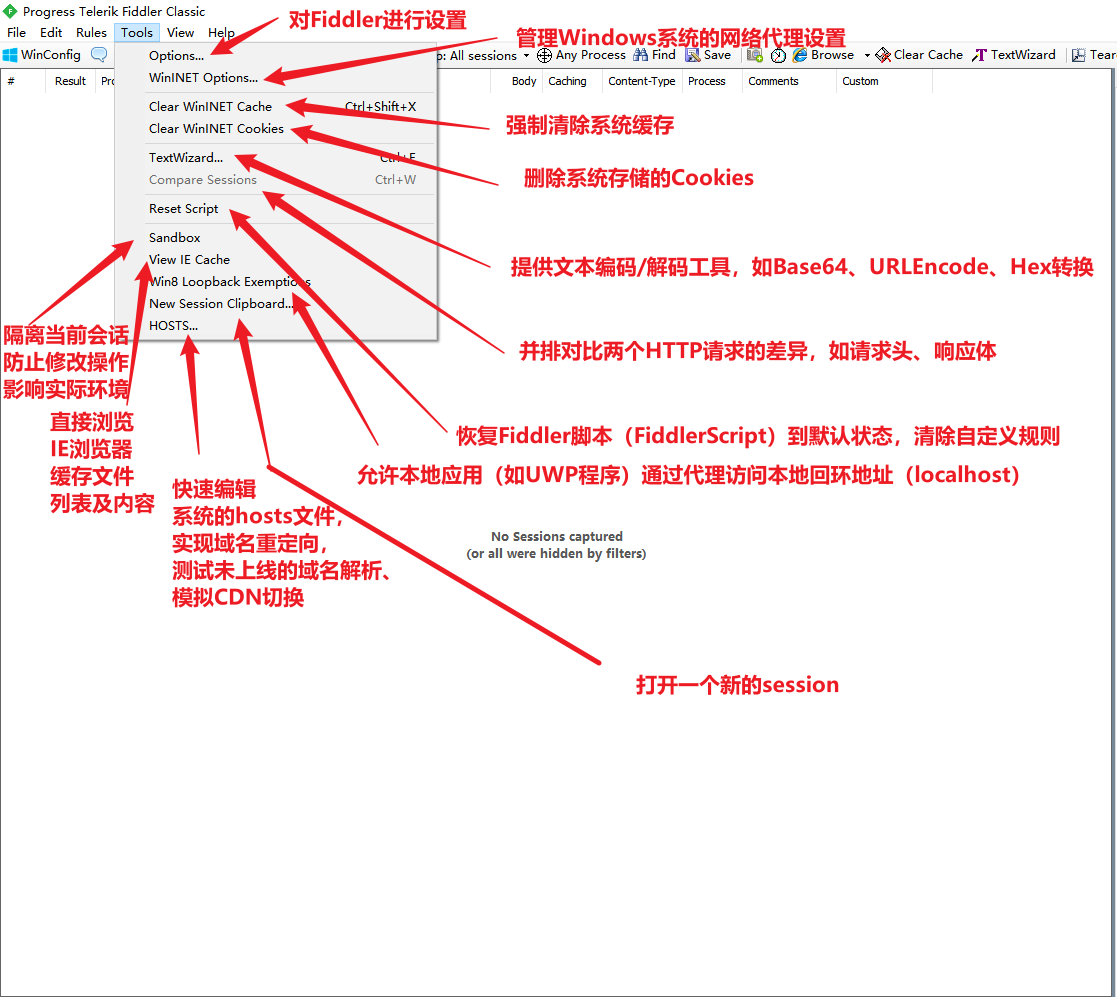Click the Save toolbar button
This screenshot has height=997, width=1117.
(708, 55)
